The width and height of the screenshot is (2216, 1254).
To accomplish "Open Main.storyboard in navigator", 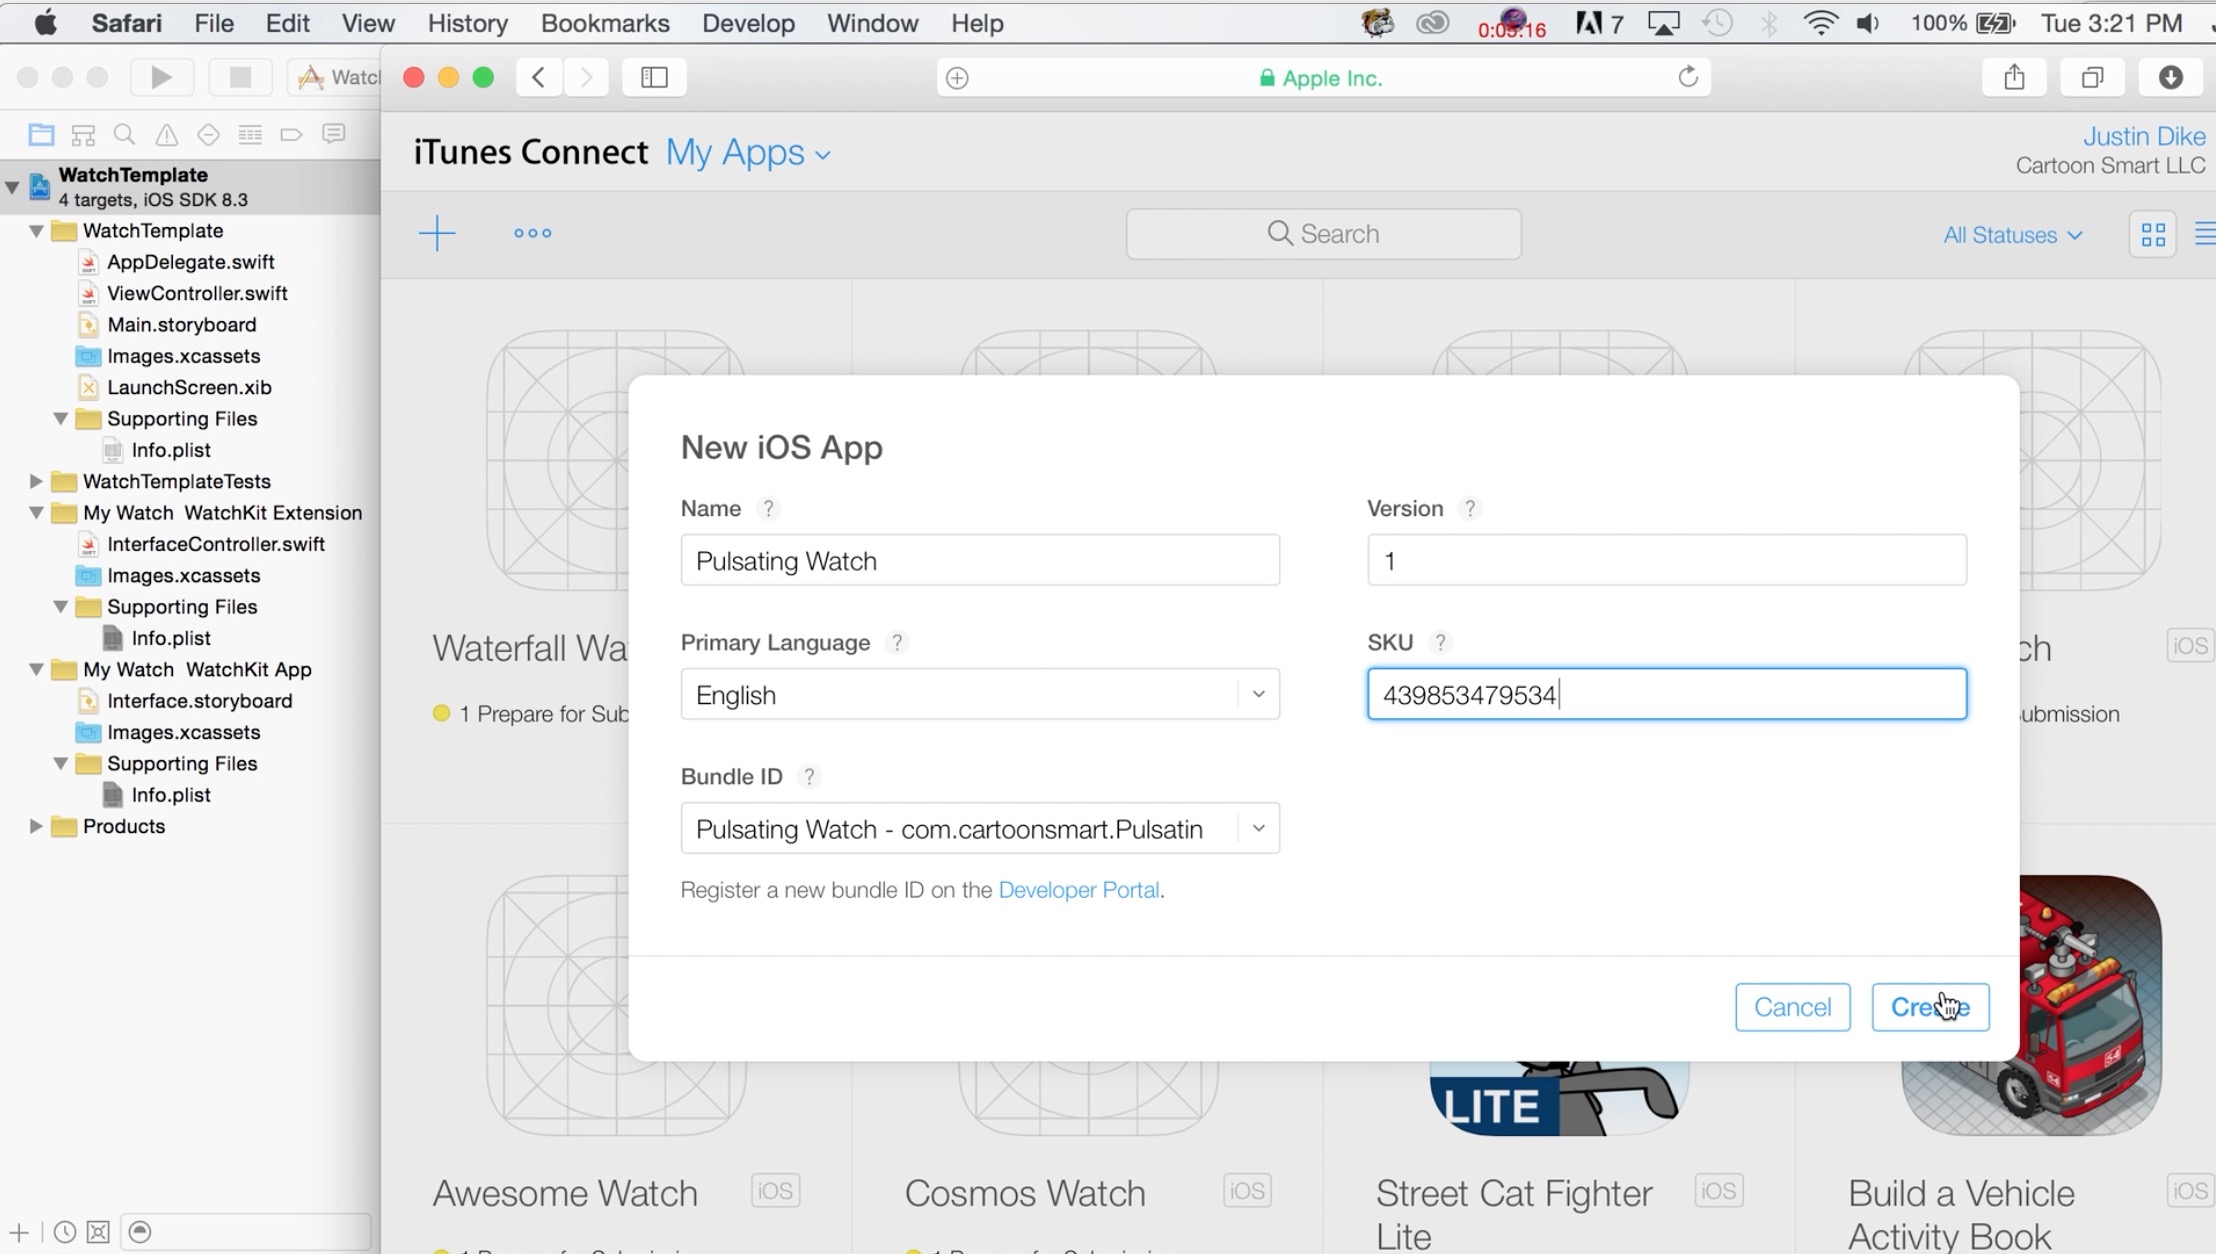I will pos(181,325).
